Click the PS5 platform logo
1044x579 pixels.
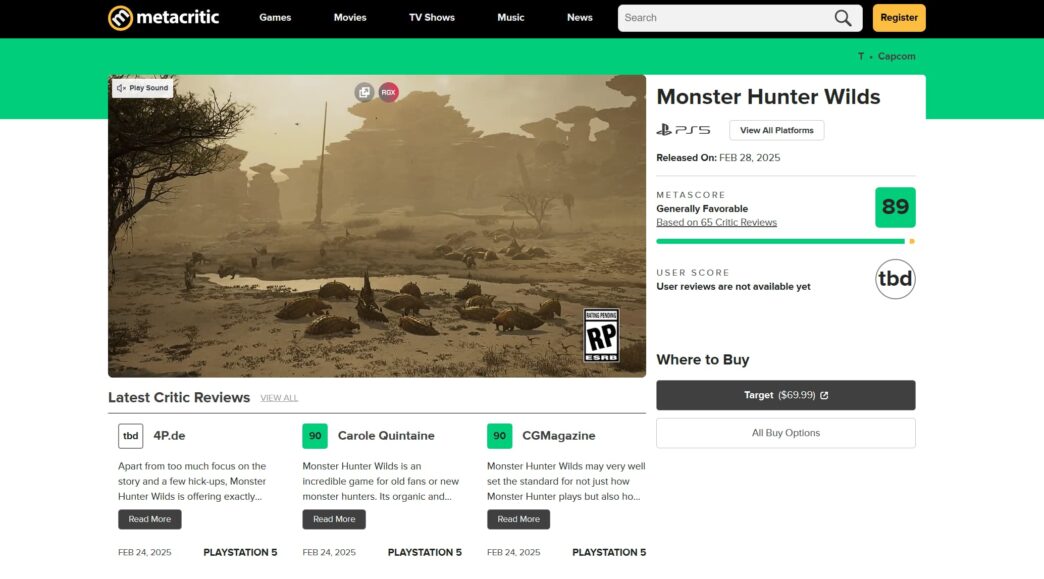coord(684,130)
